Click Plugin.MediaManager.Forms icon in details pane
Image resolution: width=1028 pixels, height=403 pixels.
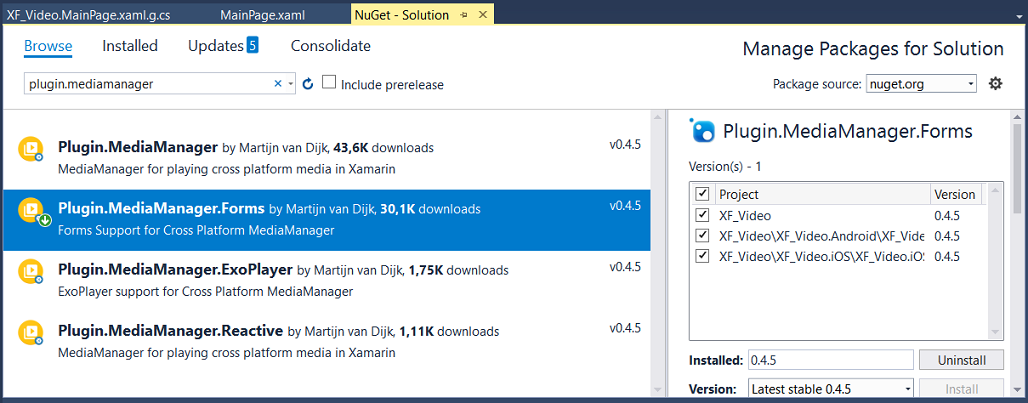pos(703,131)
